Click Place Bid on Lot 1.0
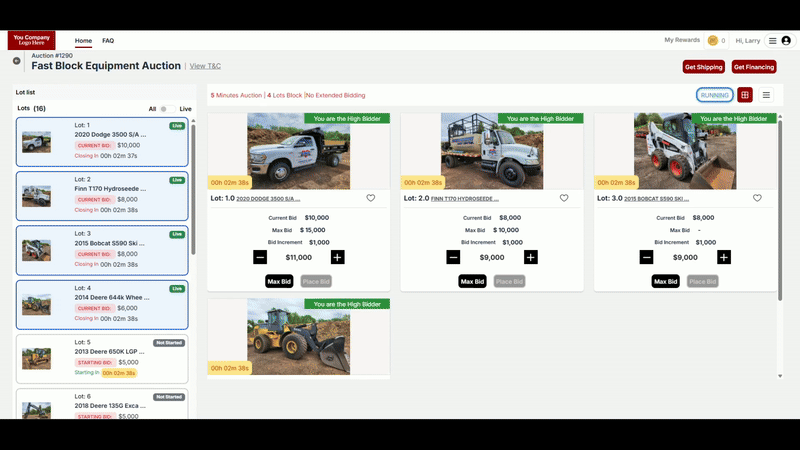800x450 pixels. point(316,281)
